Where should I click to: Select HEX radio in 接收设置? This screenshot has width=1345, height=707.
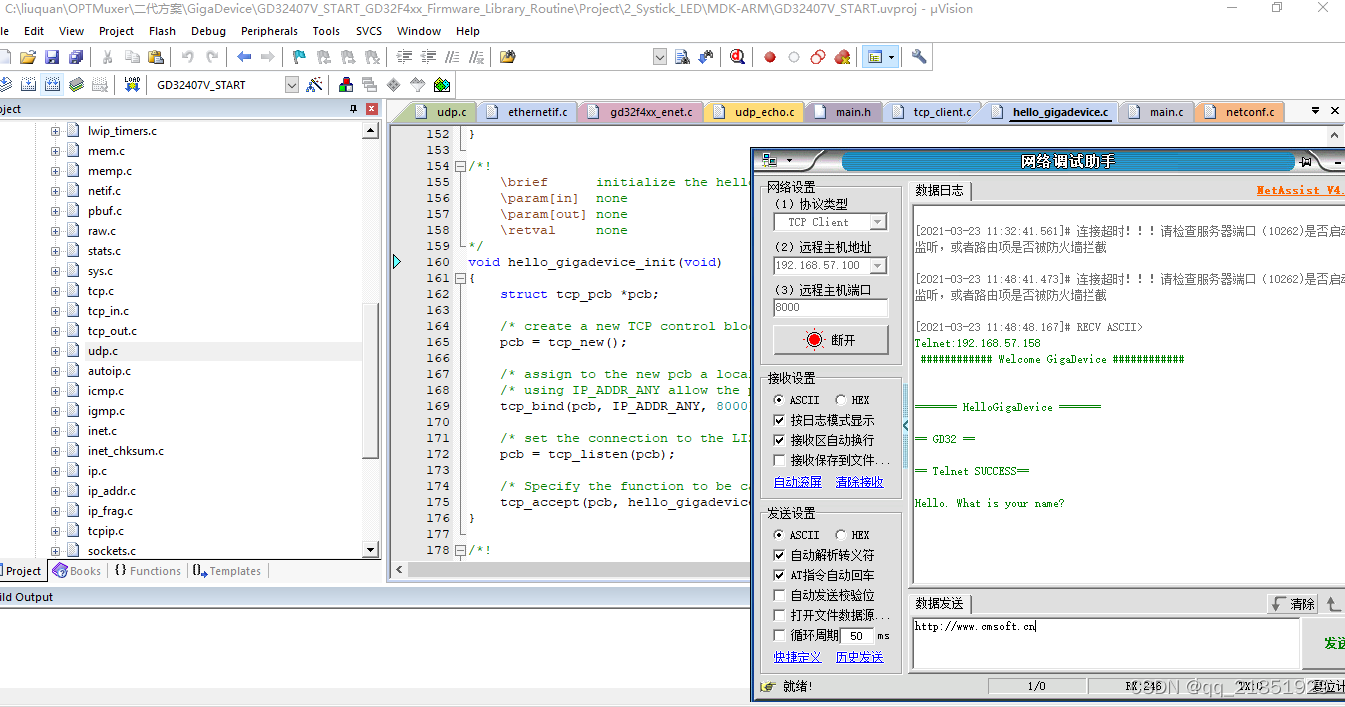(x=841, y=400)
